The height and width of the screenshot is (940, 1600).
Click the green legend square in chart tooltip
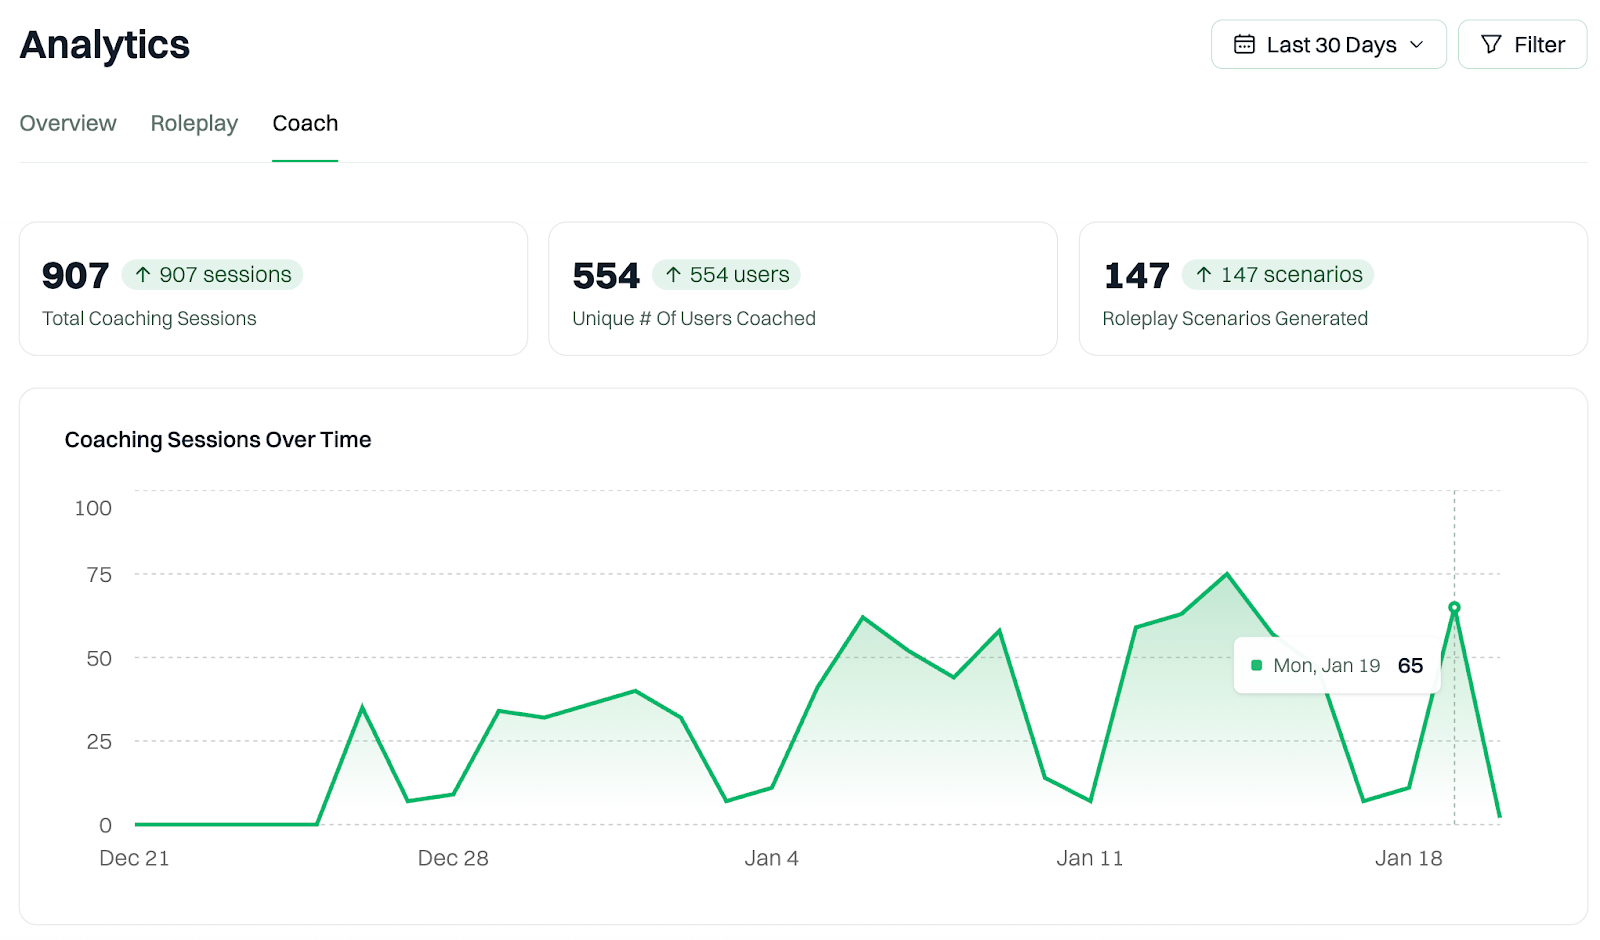(x=1256, y=665)
